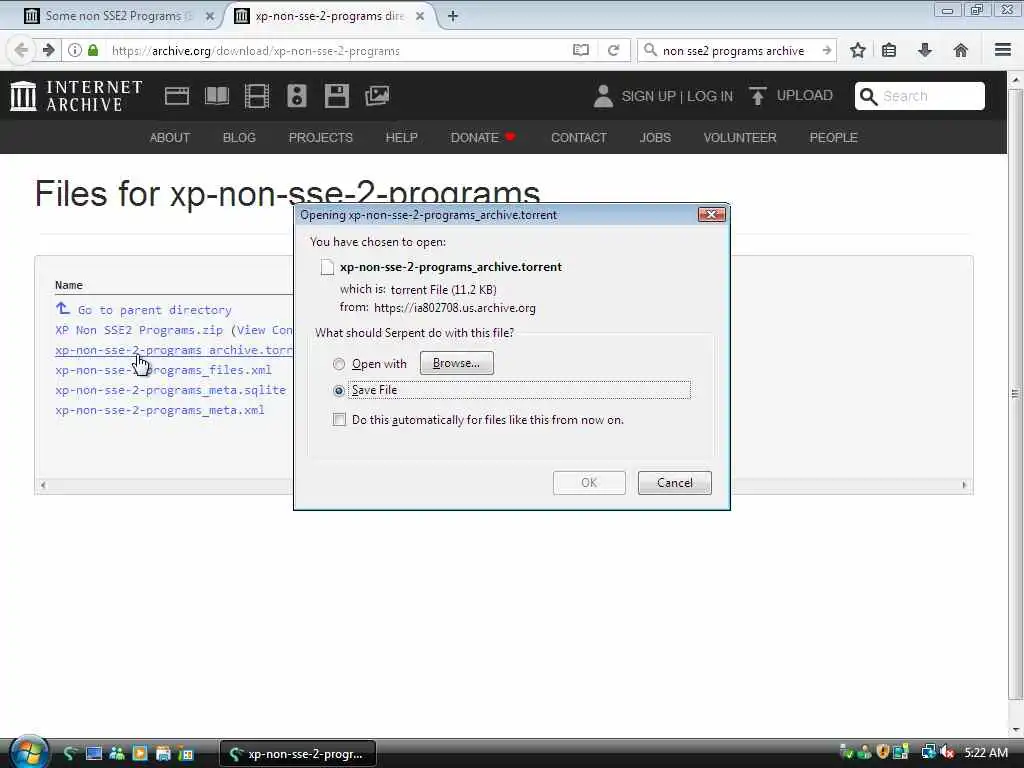This screenshot has height=768, width=1024.
Task: Click the search go arrow in the search box
Action: (x=826, y=50)
